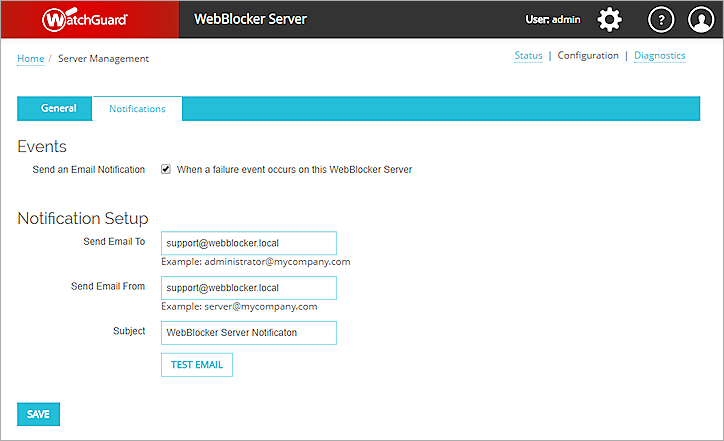
Task: Open the Configuration page
Action: [588, 55]
